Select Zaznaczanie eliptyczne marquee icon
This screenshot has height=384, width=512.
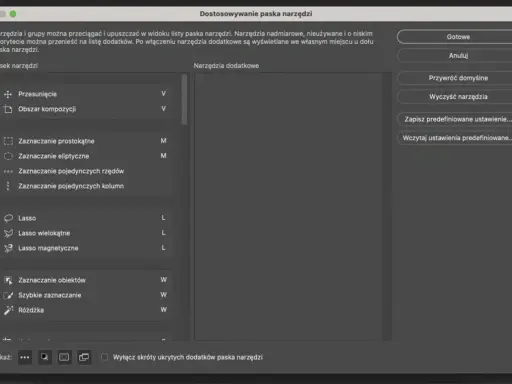click(8, 156)
